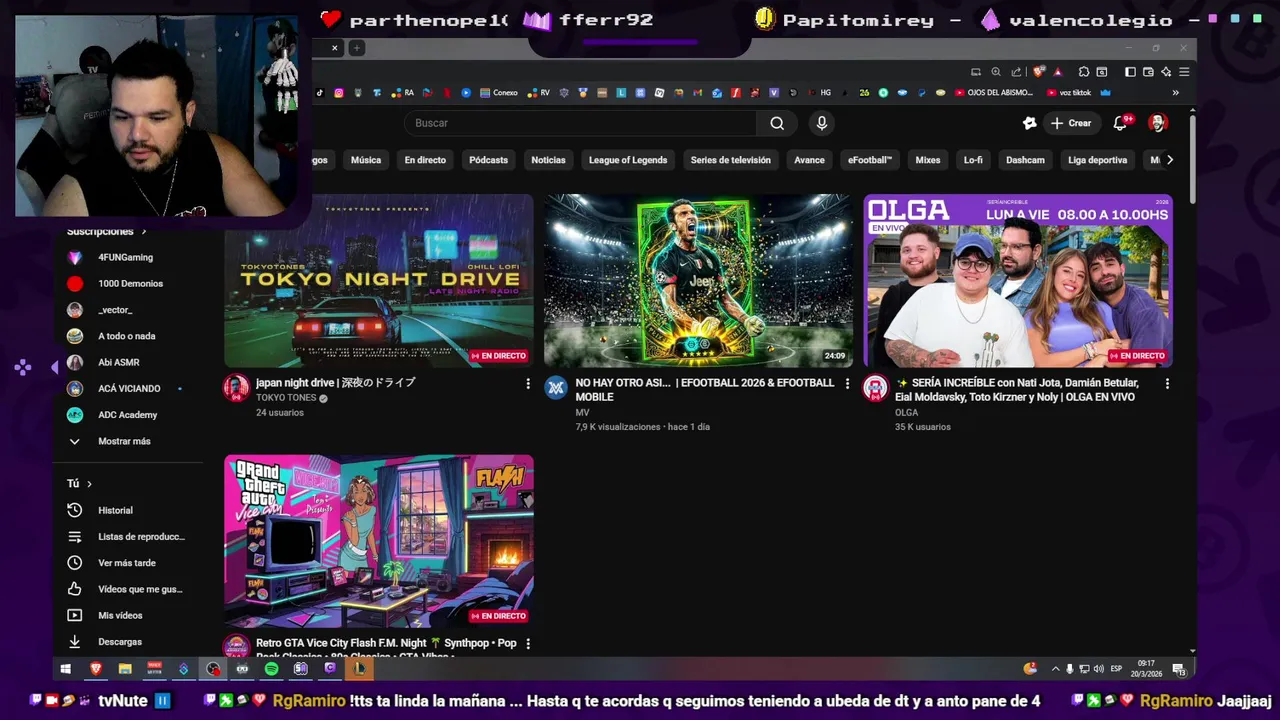Open options for SERÍA INCREÍBLE OLGA video
The height and width of the screenshot is (720, 1280).
tap(1167, 383)
